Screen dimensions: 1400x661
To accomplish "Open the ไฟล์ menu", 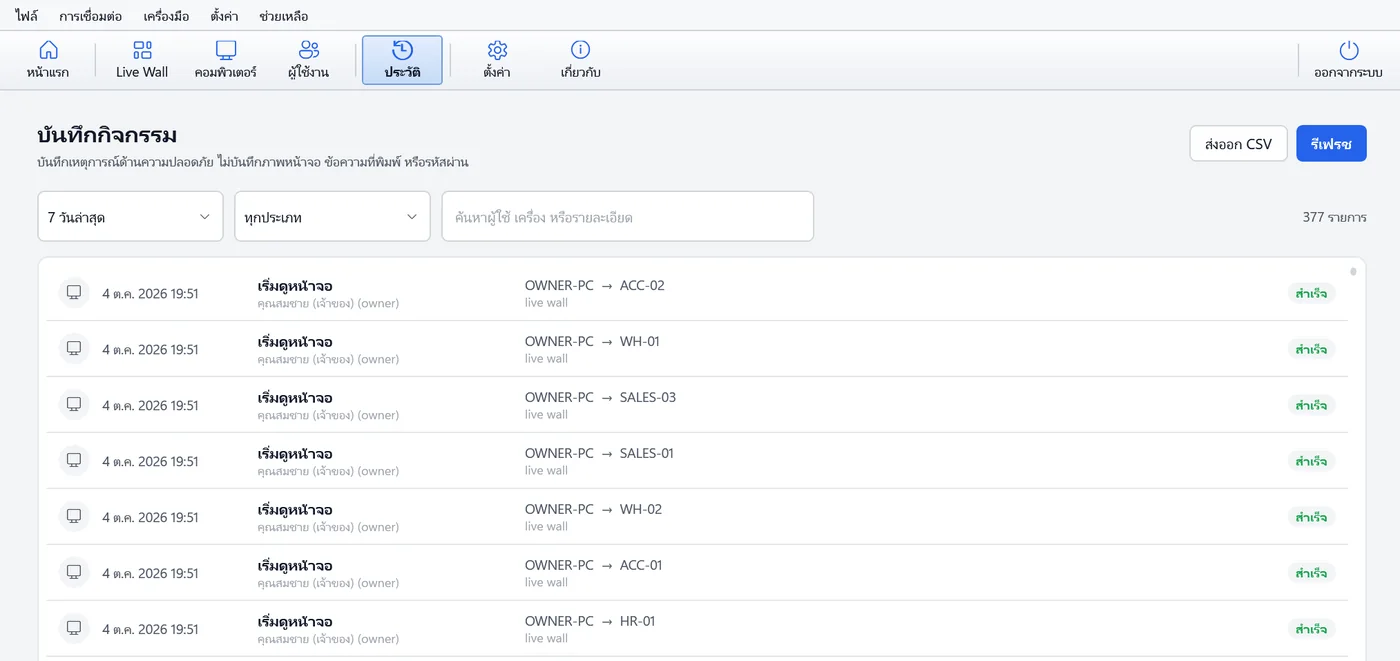I will coord(27,16).
